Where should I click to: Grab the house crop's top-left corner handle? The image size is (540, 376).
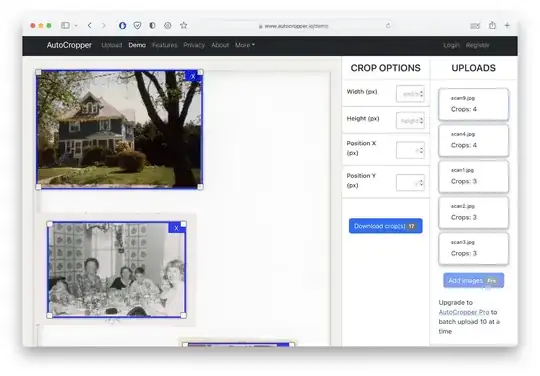pyautogui.click(x=38, y=72)
